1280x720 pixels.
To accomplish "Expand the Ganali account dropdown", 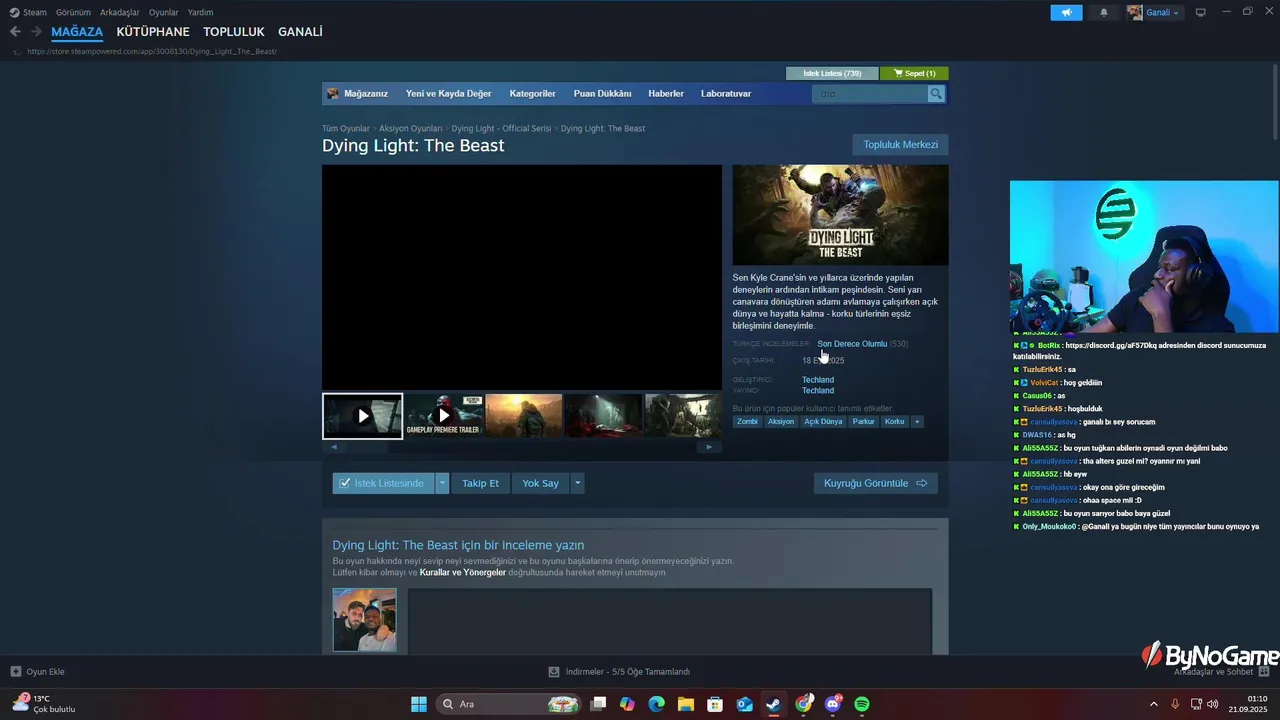I will 1155,12.
